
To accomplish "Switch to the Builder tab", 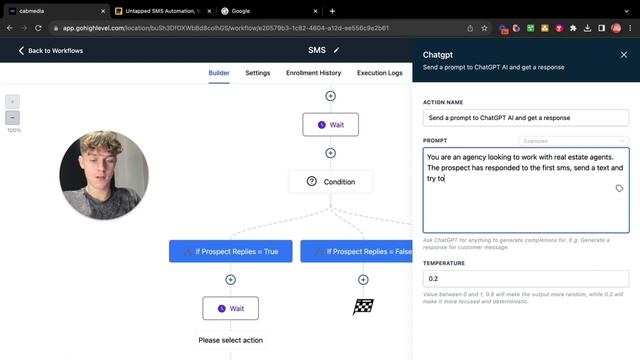I will 219,73.
